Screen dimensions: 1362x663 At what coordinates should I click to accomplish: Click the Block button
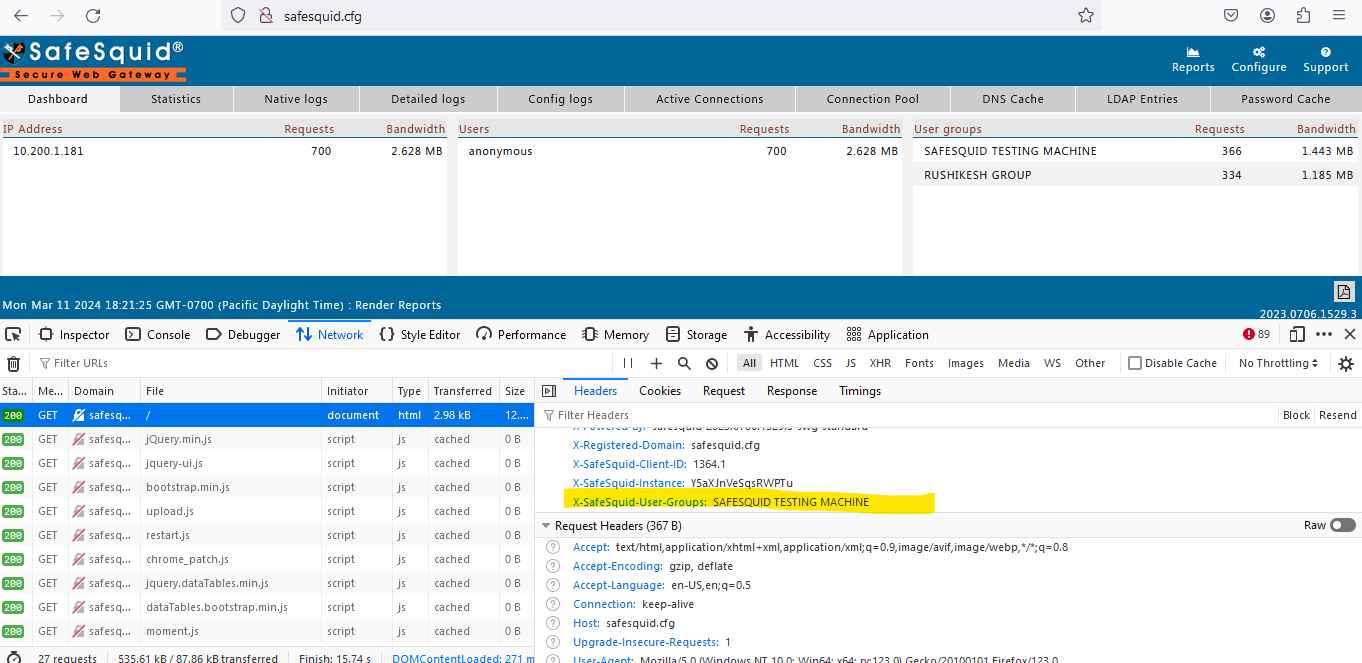(1296, 415)
